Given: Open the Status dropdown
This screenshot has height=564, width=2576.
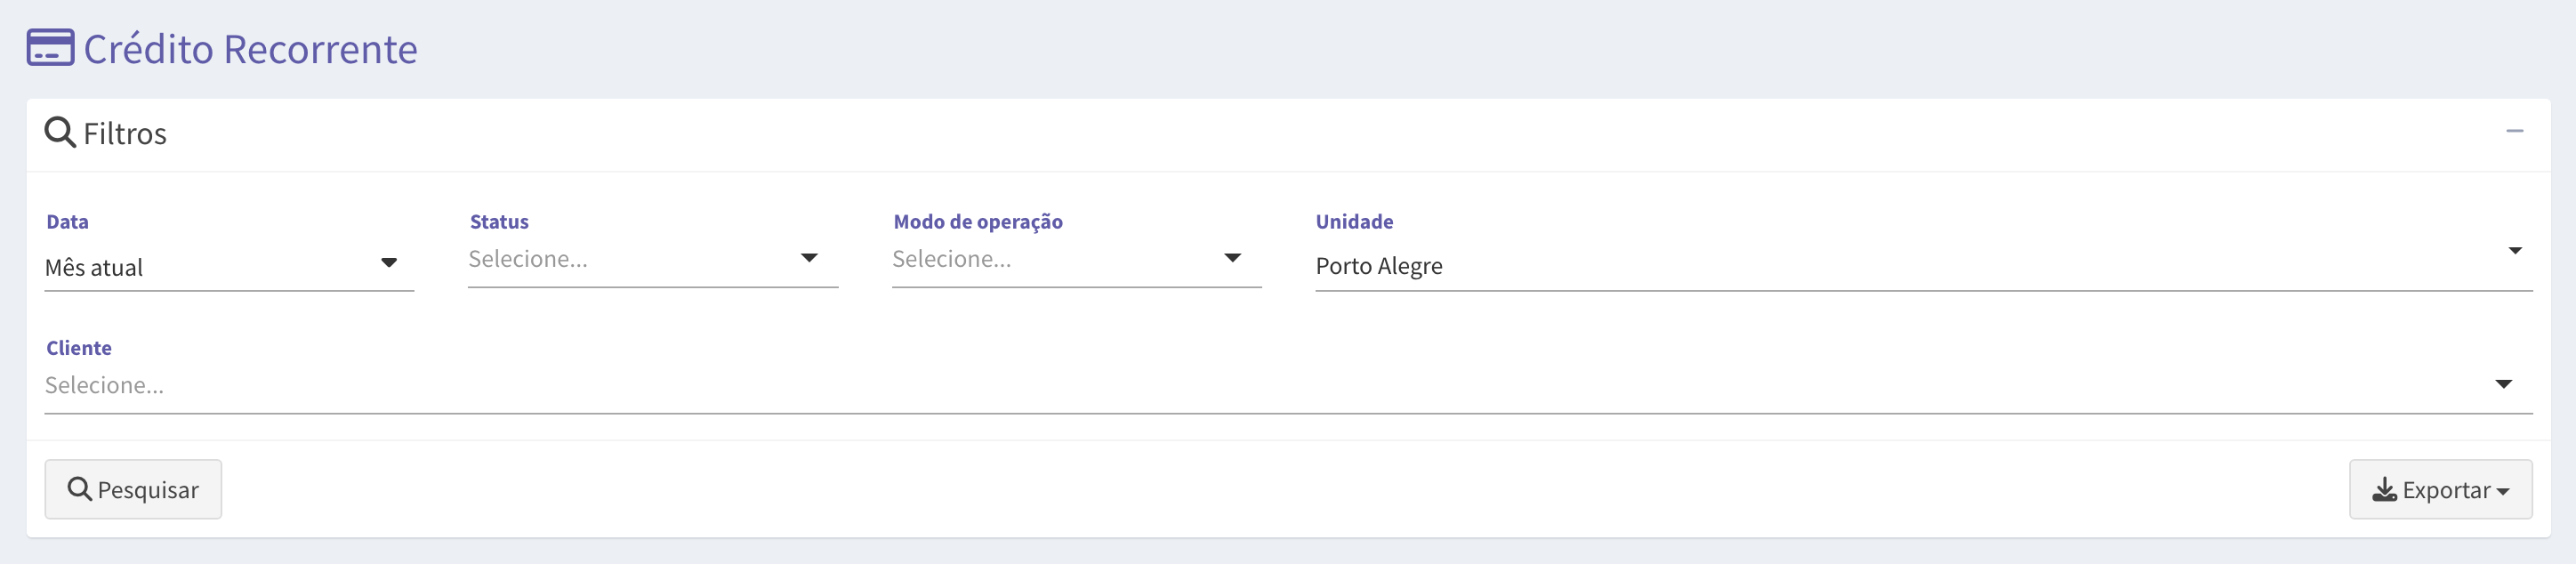Looking at the screenshot, I should tap(653, 260).
